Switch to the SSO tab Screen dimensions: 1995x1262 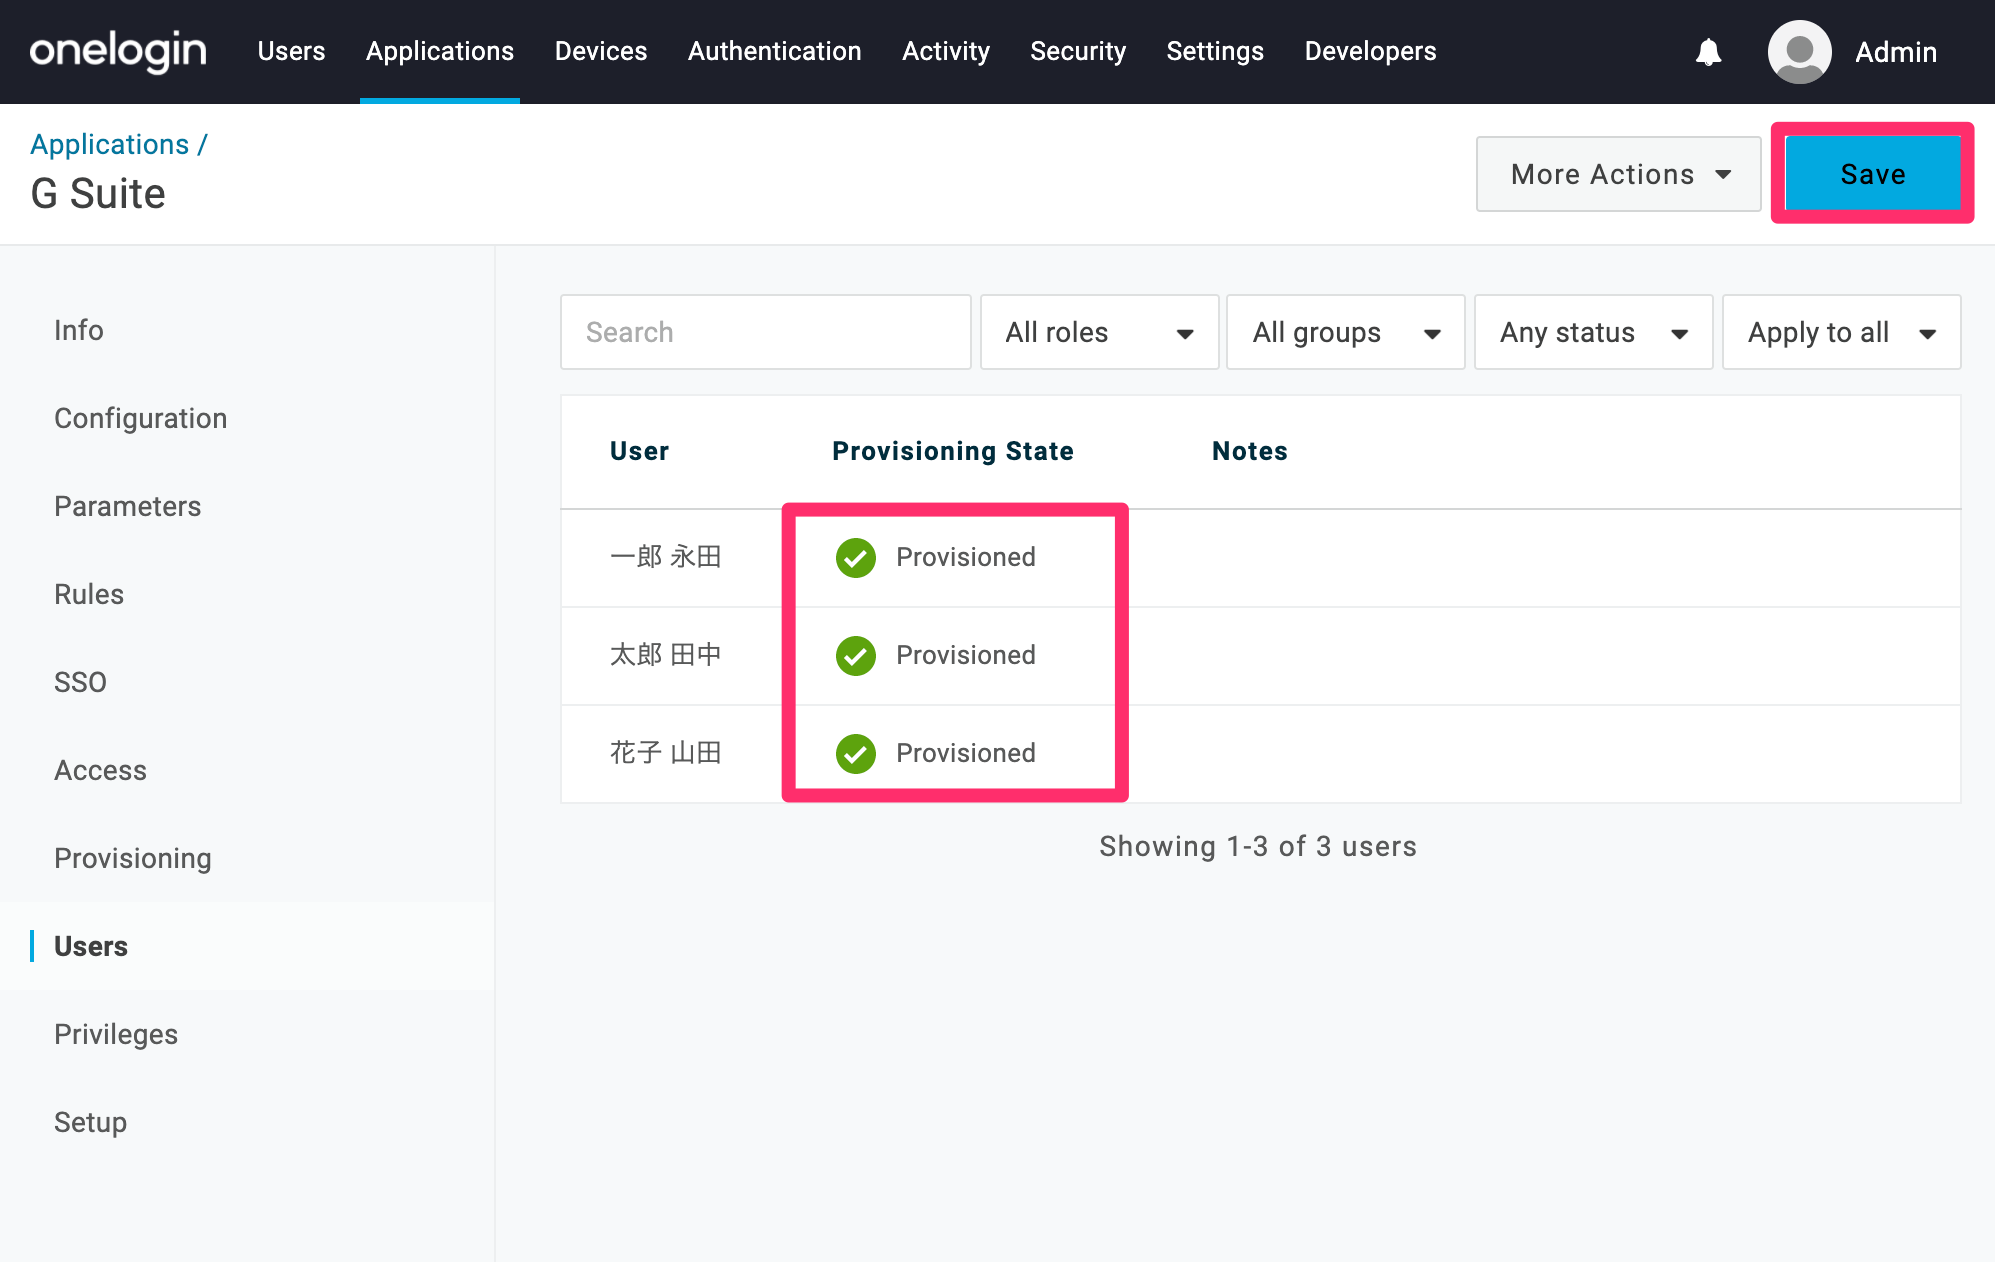pos(80,682)
